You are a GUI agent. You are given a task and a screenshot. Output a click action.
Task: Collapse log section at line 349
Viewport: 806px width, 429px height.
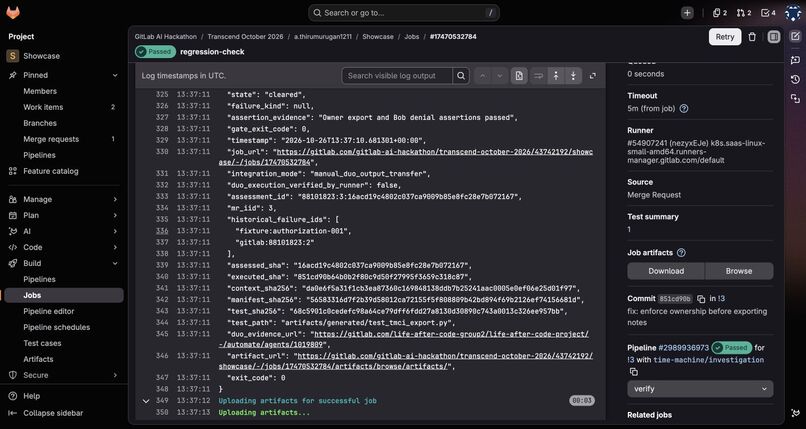(x=146, y=401)
